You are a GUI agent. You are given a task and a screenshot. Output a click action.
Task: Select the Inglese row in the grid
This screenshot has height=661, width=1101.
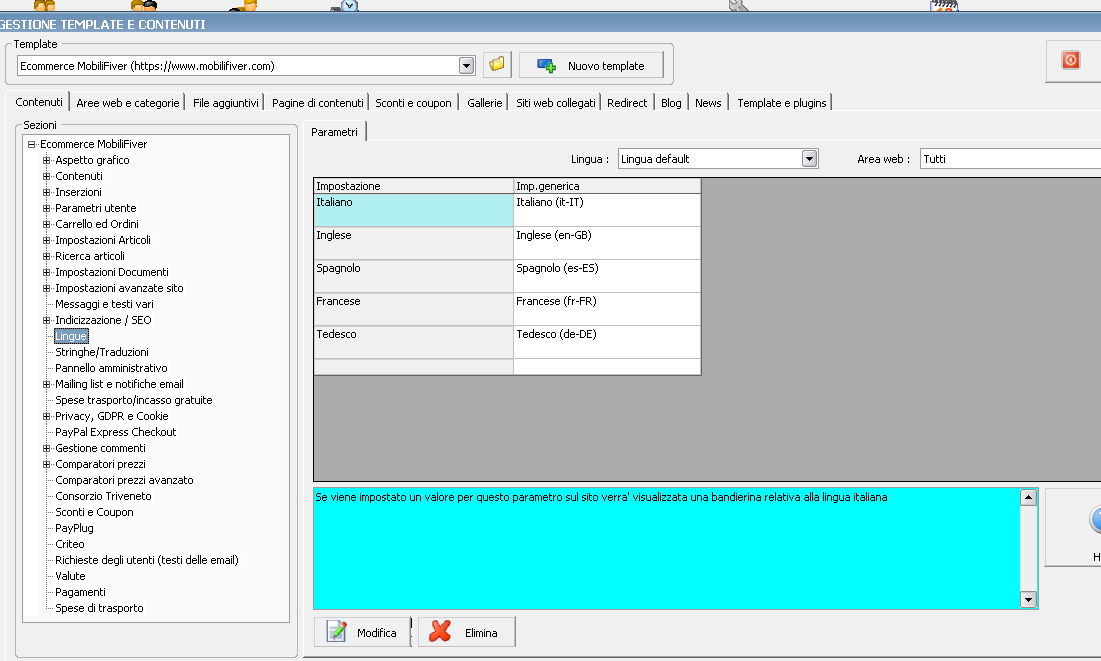click(414, 243)
